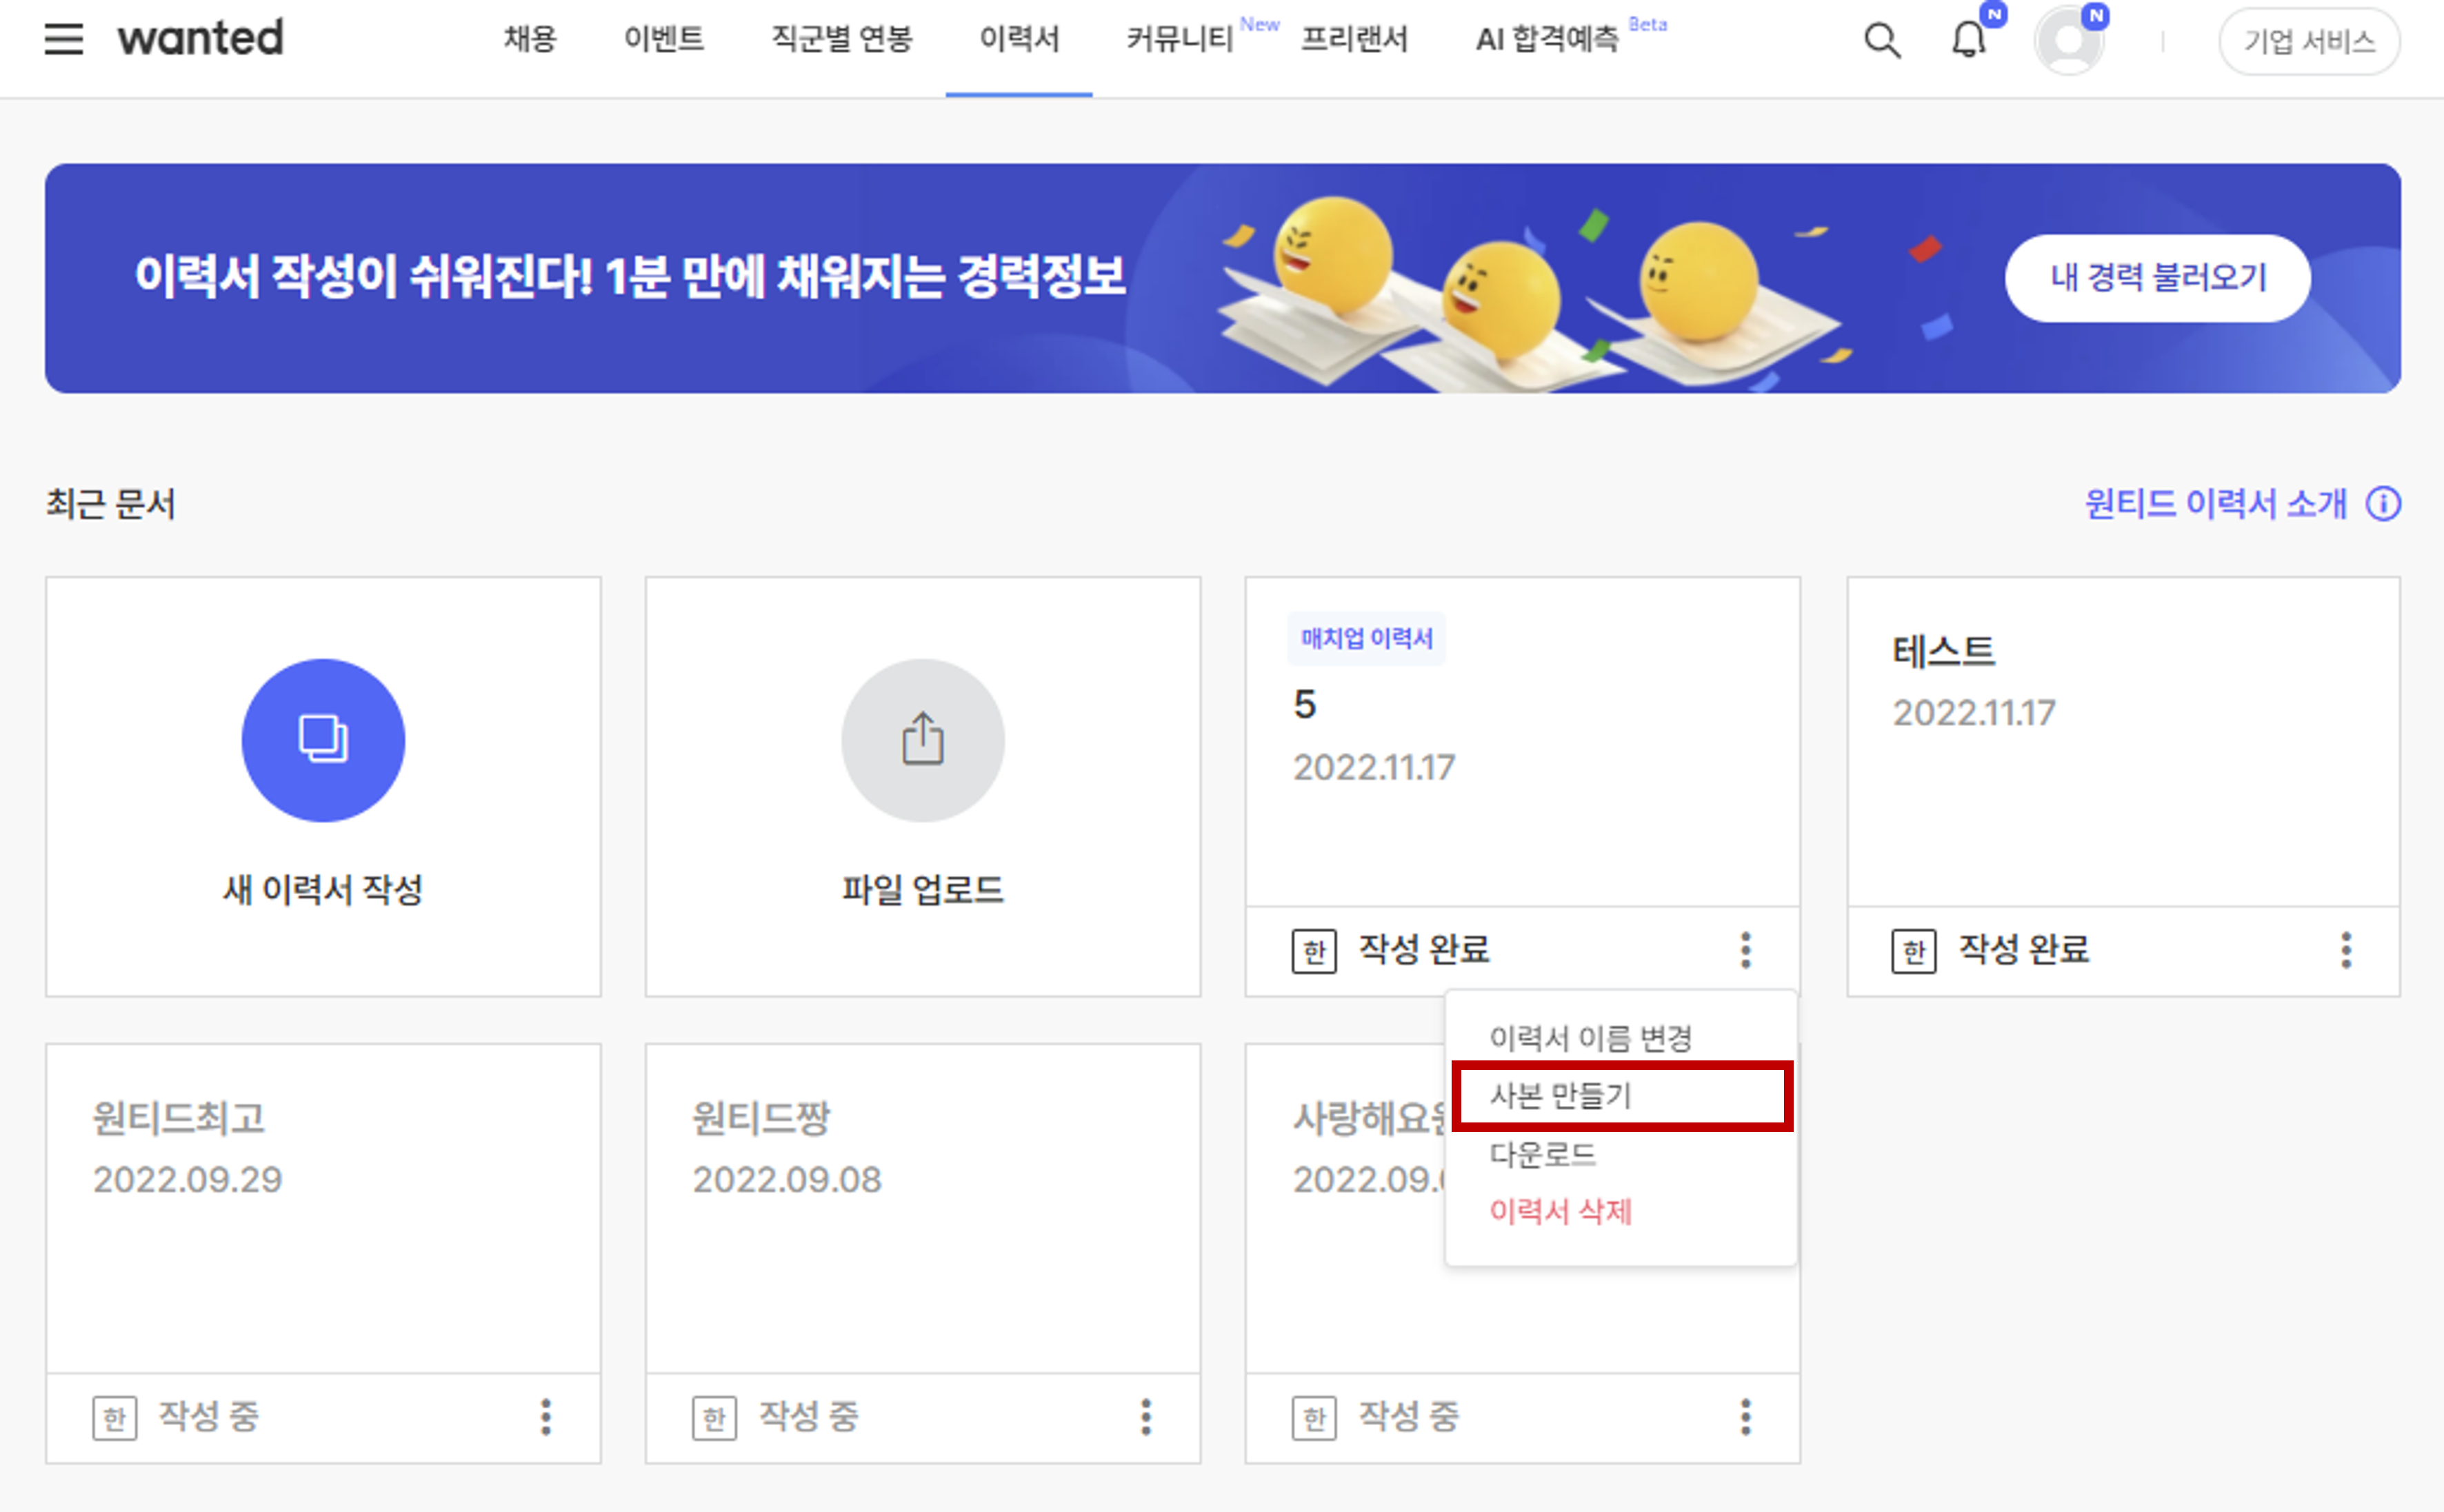Click the 한 language icon on 테스트 card
This screenshot has width=2444, height=1512.
coord(1914,951)
